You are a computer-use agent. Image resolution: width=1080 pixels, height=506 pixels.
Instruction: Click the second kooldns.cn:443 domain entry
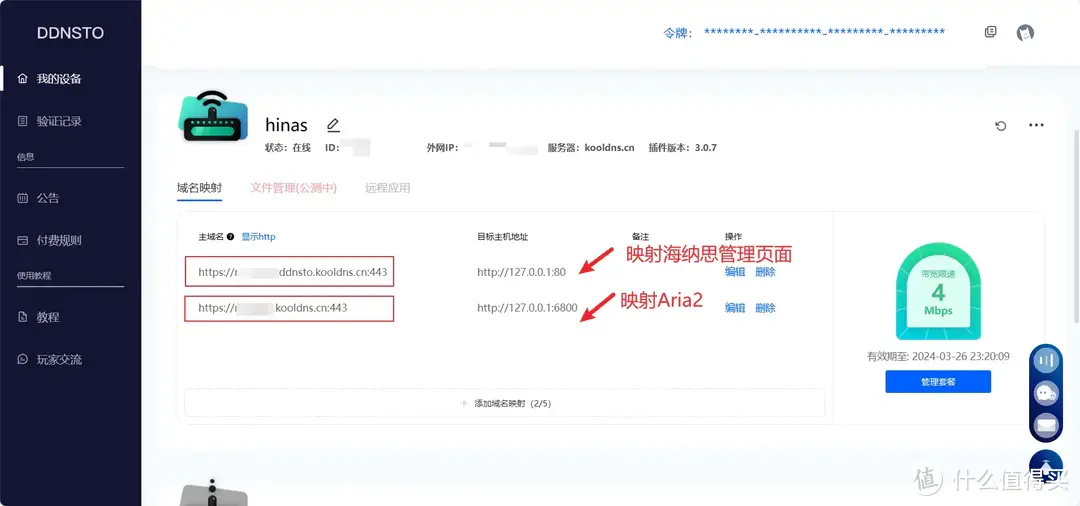pyautogui.click(x=289, y=308)
